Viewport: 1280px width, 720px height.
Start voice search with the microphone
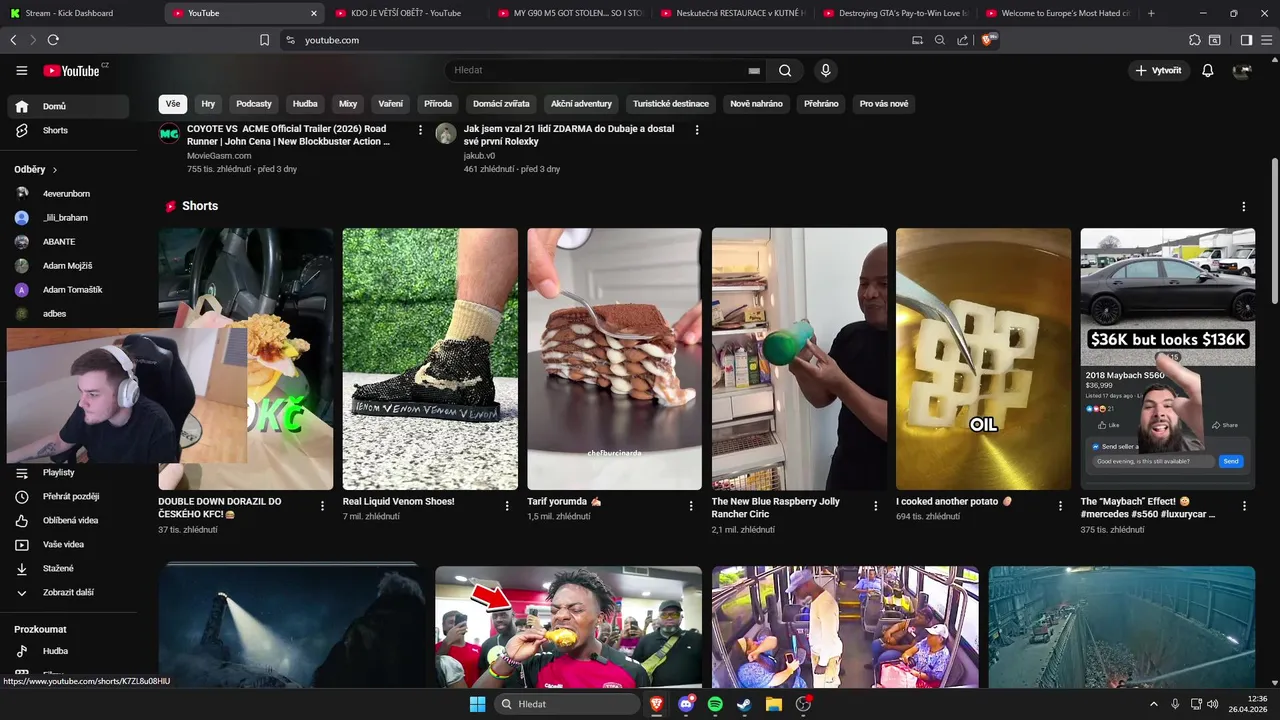pos(825,70)
